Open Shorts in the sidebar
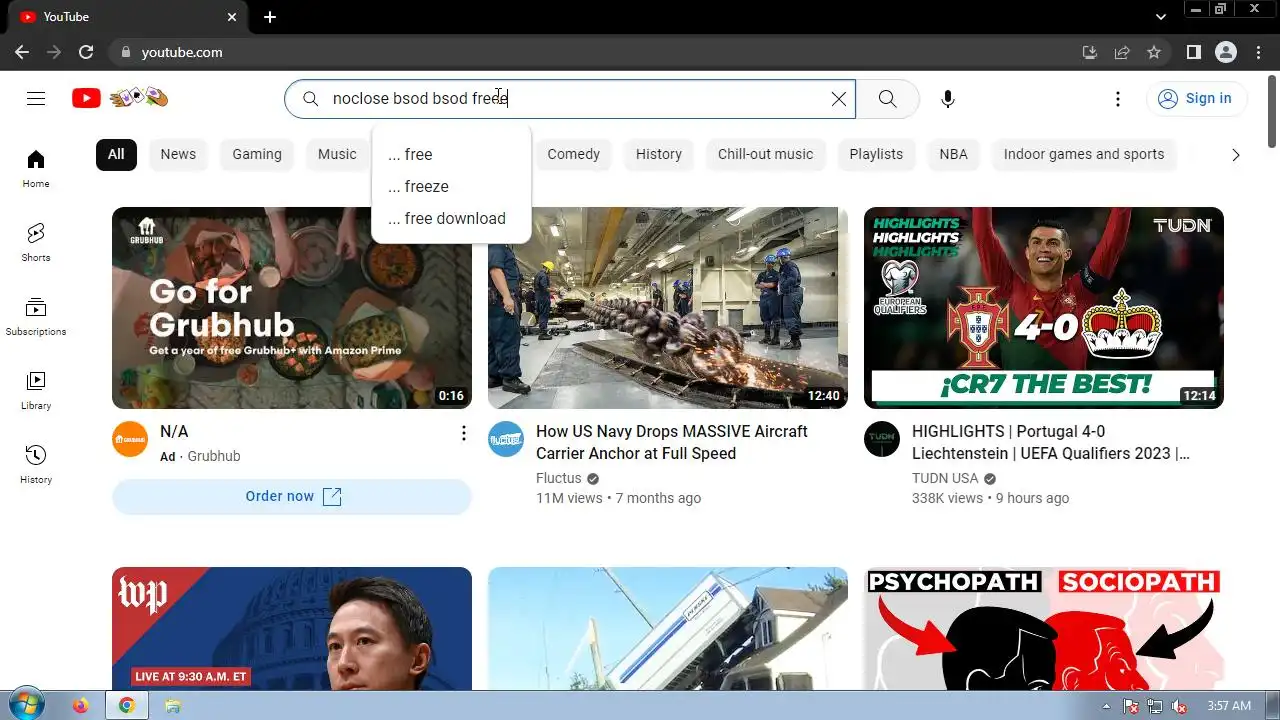 click(36, 242)
